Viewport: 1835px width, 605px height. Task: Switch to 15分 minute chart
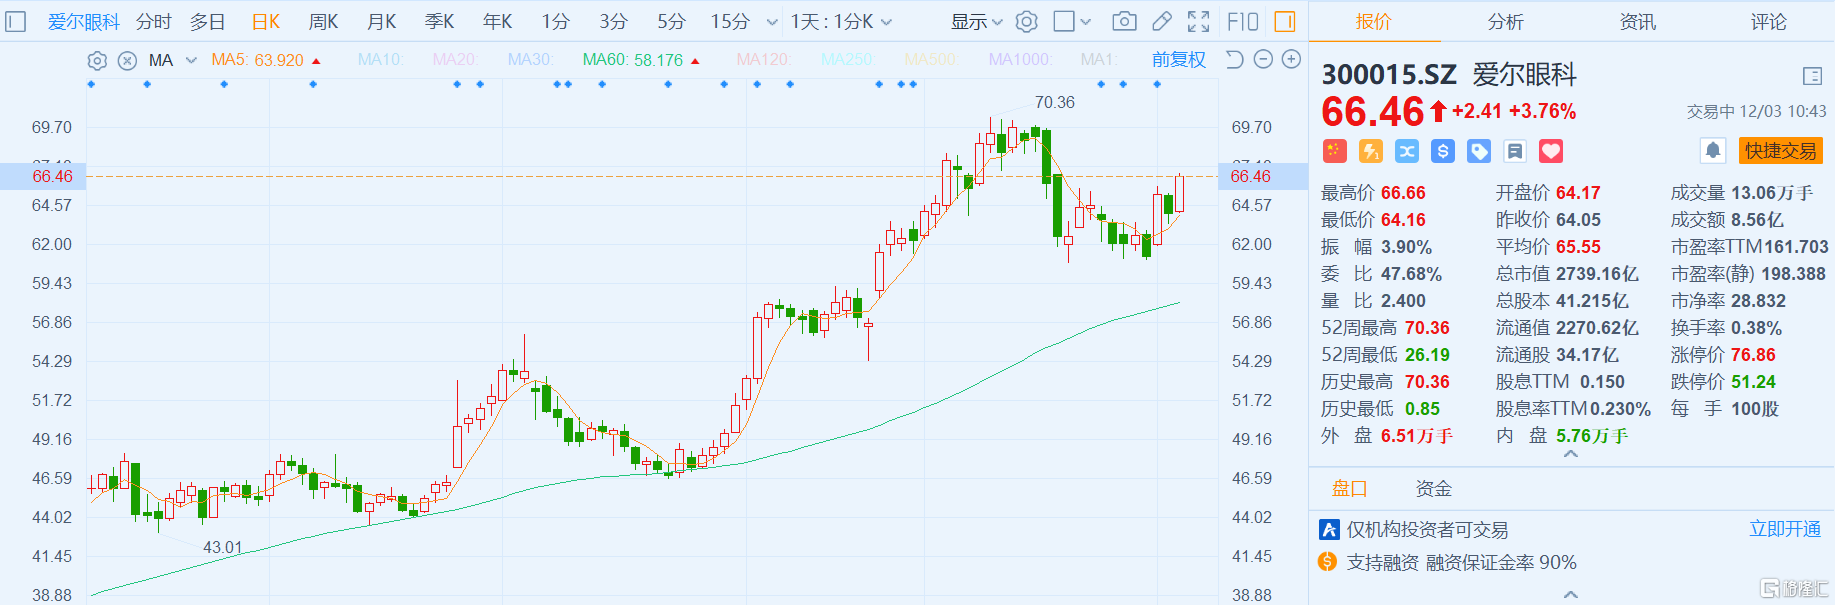[x=730, y=21]
